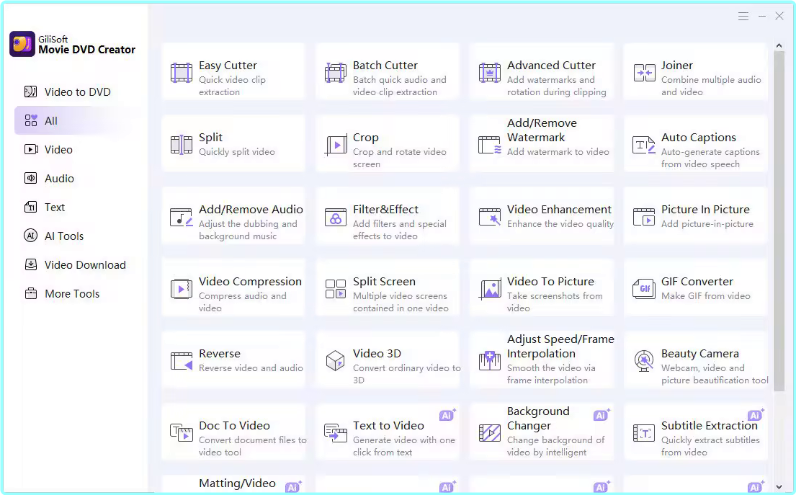The height and width of the screenshot is (495, 796).
Task: Select the Batch Cutter film icon
Action: pyautogui.click(x=336, y=73)
